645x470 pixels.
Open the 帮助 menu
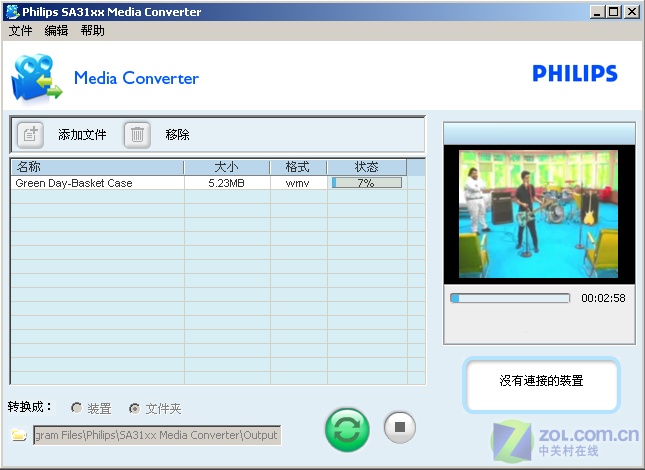click(x=92, y=30)
